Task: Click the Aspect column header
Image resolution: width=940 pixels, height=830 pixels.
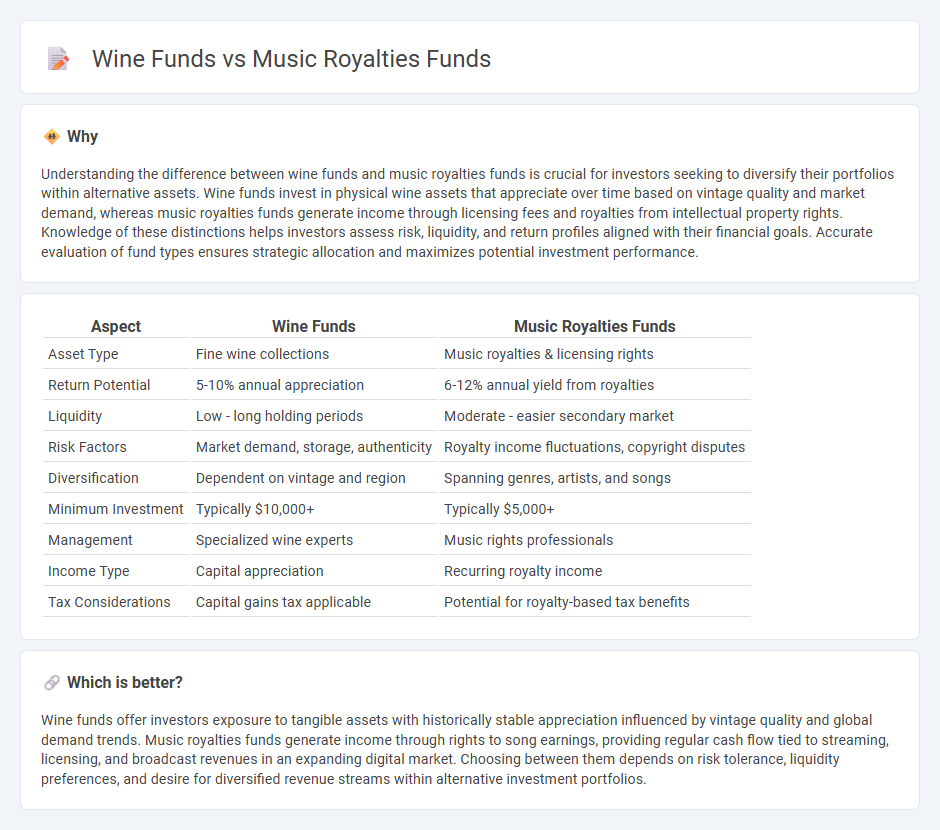Action: (116, 326)
